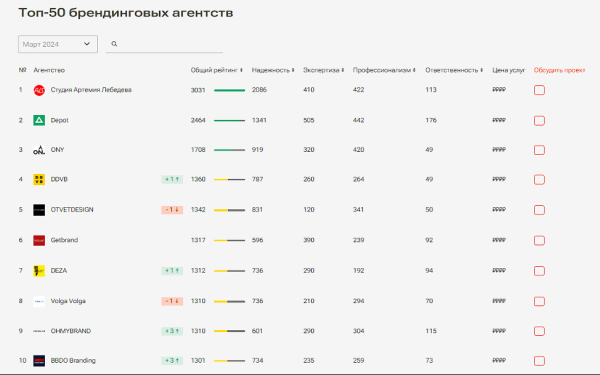Check the box for Студия Артемия Лебедева
The width and height of the screenshot is (600, 375).
pyautogui.click(x=539, y=90)
